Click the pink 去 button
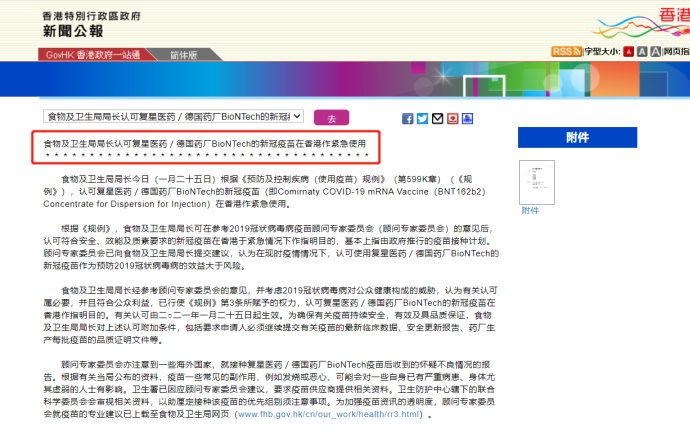 331,118
